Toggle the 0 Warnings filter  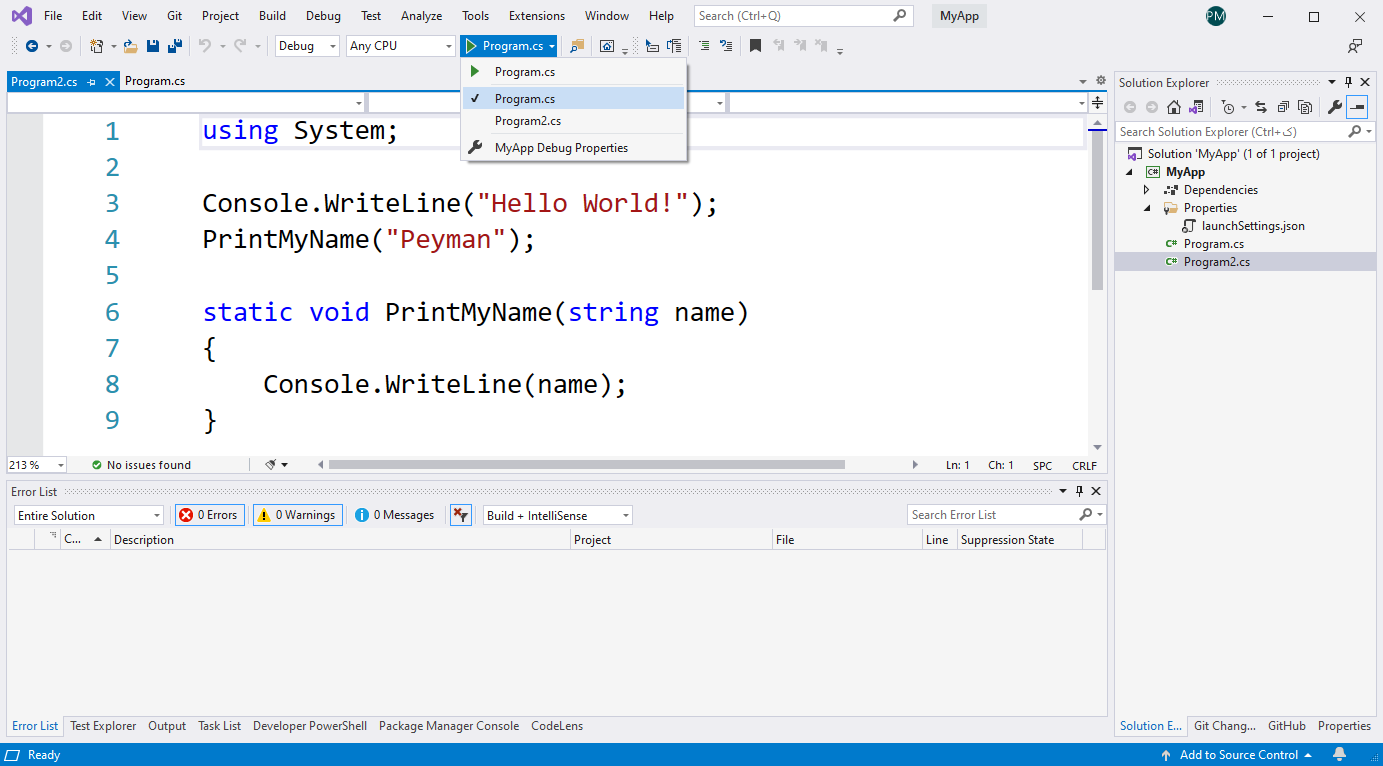(x=297, y=515)
